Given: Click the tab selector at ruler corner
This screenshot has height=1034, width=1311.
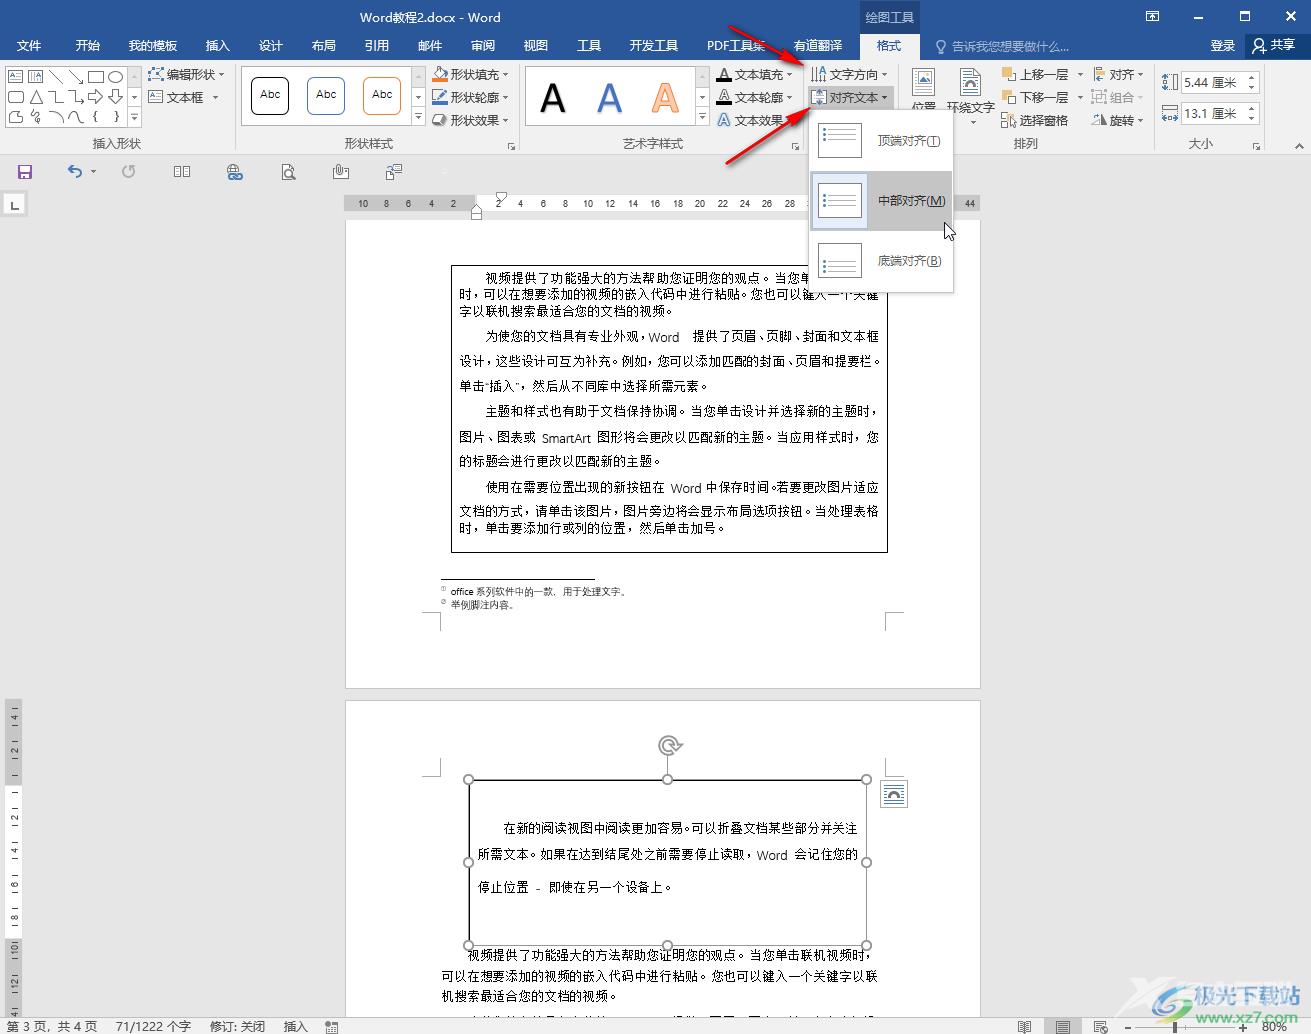Looking at the screenshot, I should [14, 205].
